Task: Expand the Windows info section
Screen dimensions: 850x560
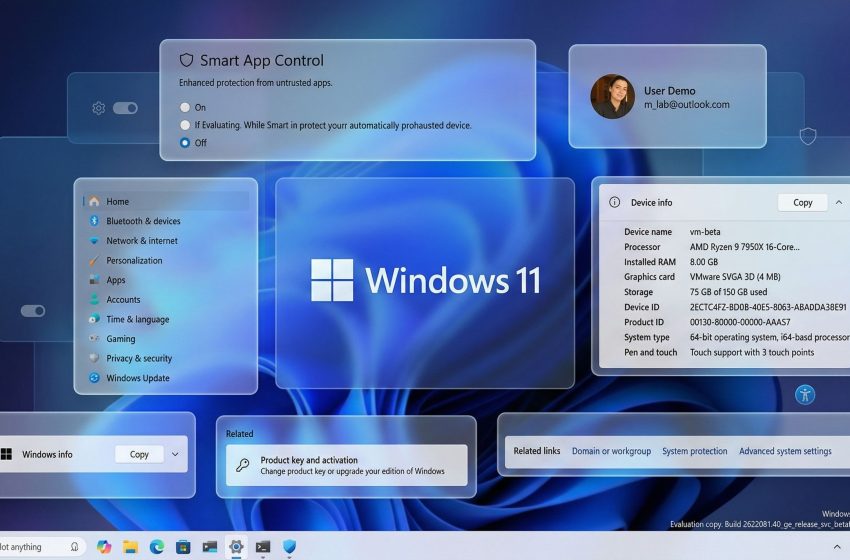Action: 175,454
